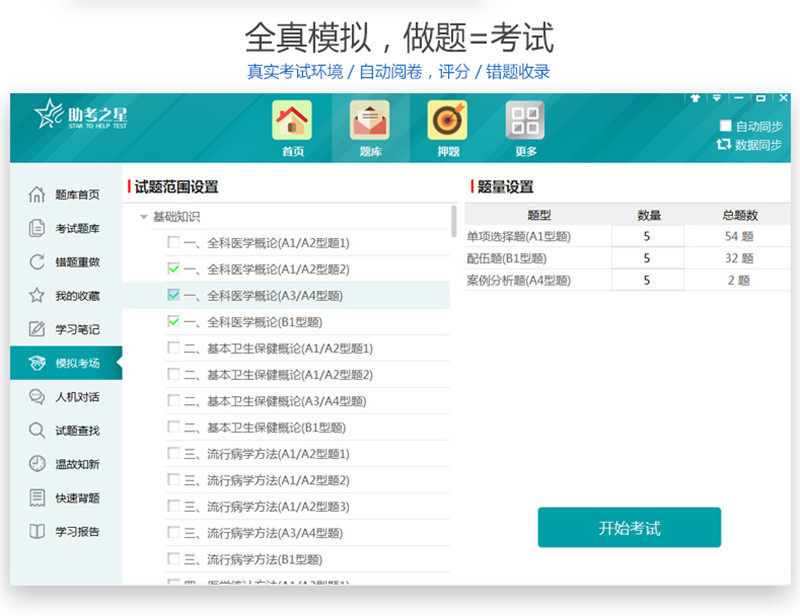
Task: Check 流行病学方法(B1型题)
Action: pyautogui.click(x=173, y=559)
